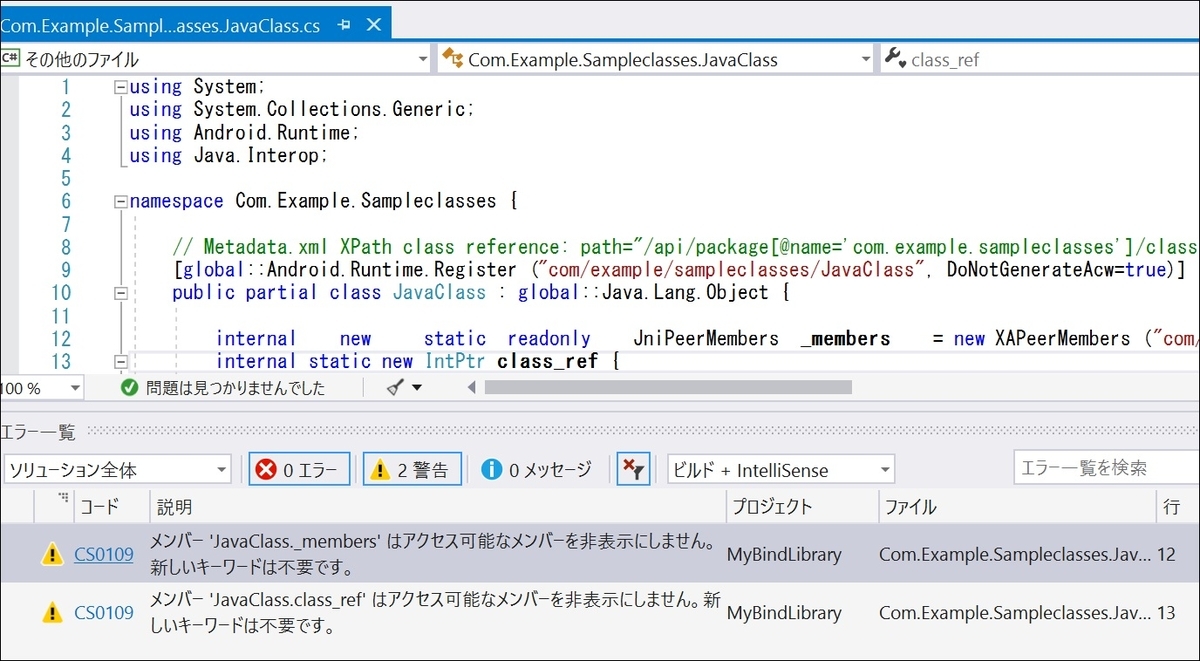The height and width of the screenshot is (661, 1200).
Task: Close the JavaClass.cs tab
Action: pyautogui.click(x=374, y=25)
